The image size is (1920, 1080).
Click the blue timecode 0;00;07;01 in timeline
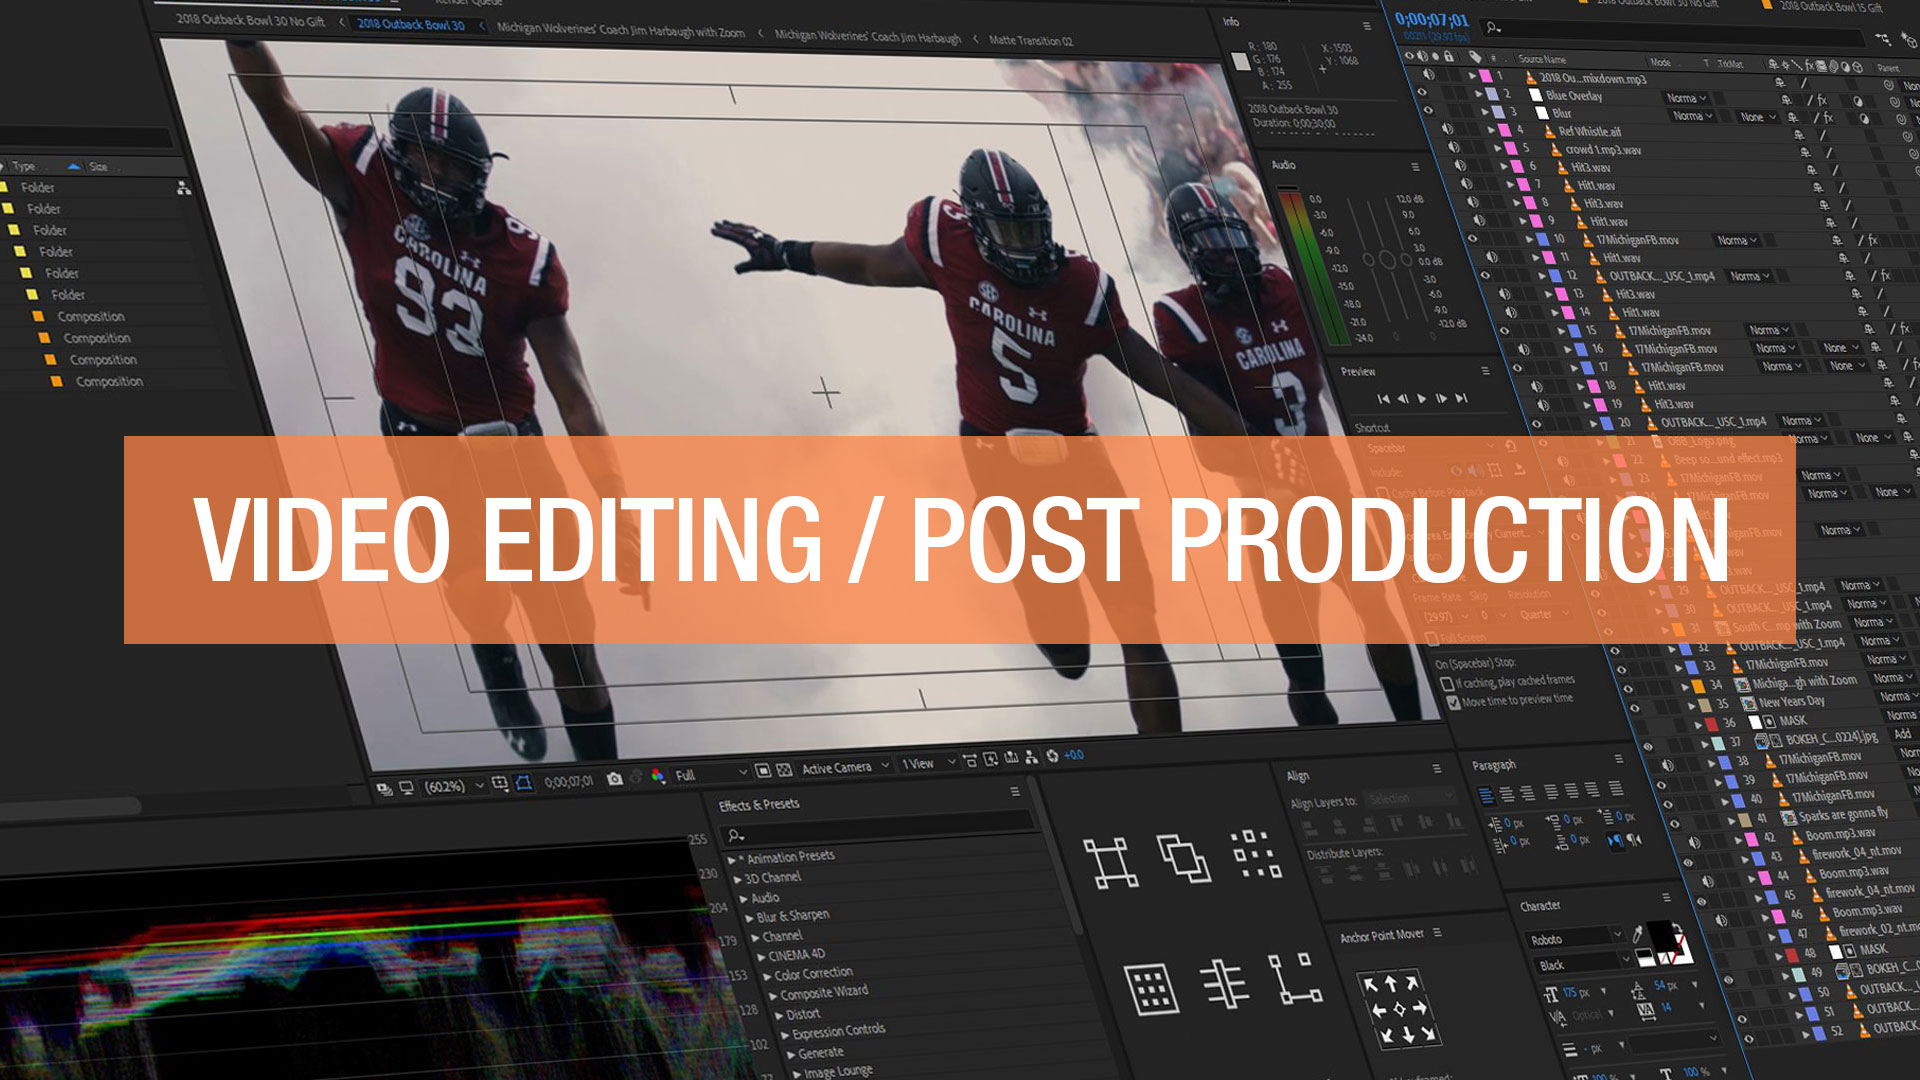tap(1431, 19)
